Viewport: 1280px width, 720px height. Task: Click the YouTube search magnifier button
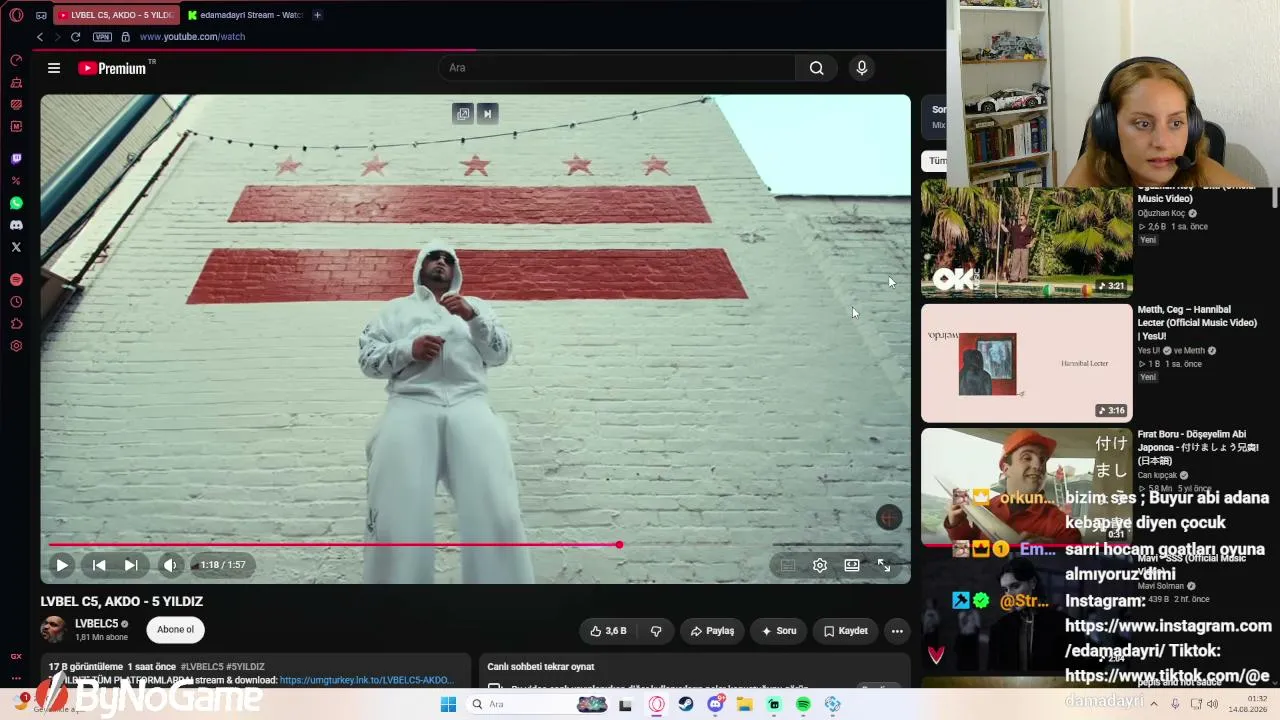[x=817, y=68]
